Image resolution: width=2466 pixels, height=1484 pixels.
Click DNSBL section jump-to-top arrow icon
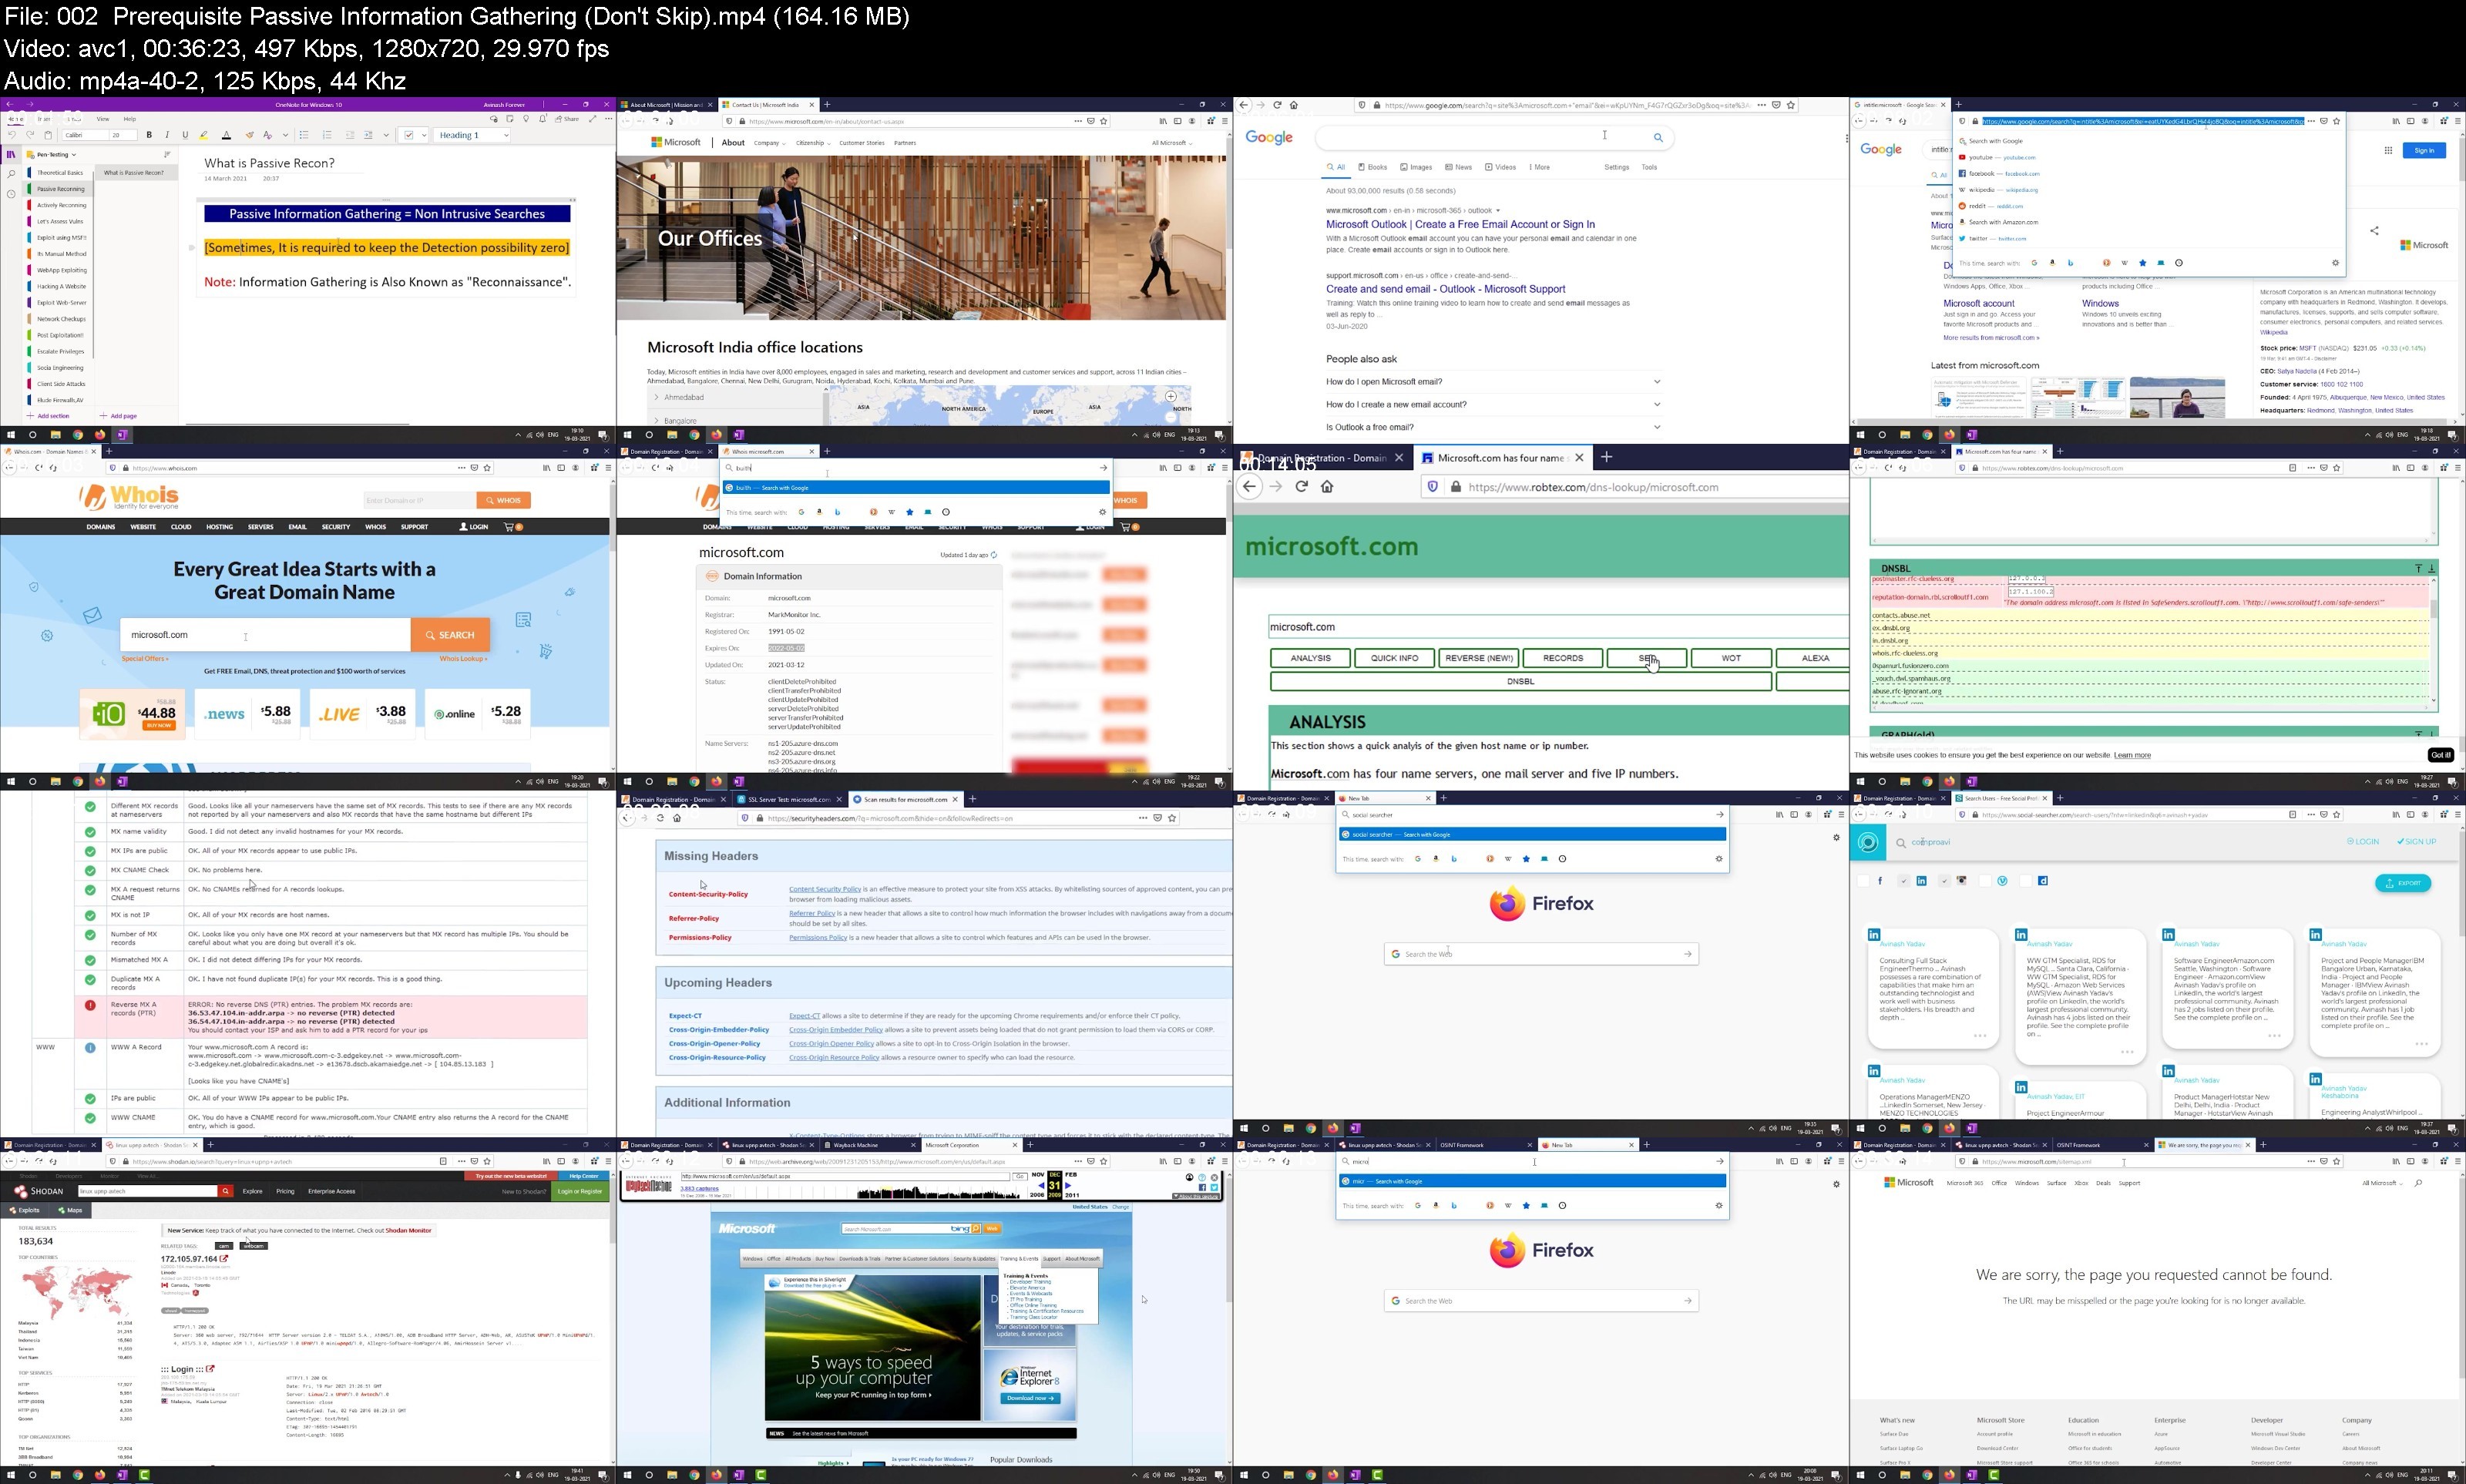(2418, 568)
